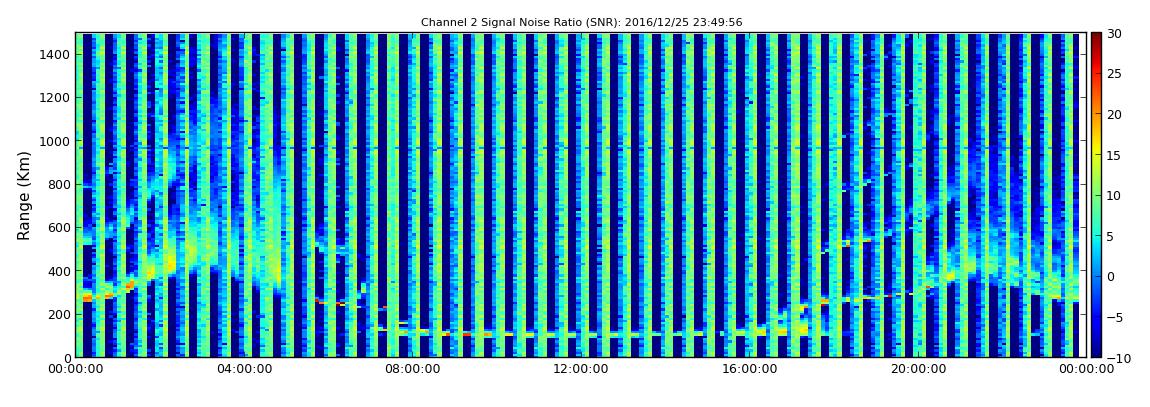The height and width of the screenshot is (407, 1150).
Task: Click the plot title showing 2016/12/25 23:49:56
Action: [581, 23]
